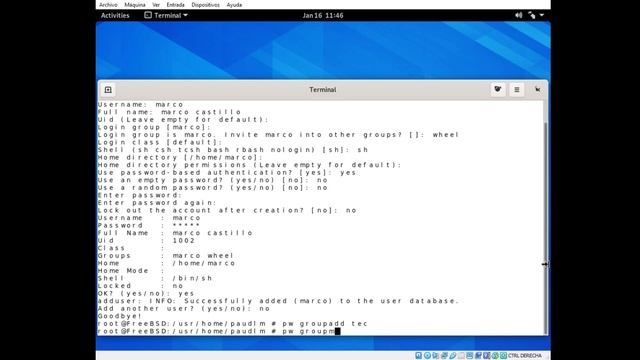Open the Activities overview
This screenshot has width=640, height=360.
[115, 15]
